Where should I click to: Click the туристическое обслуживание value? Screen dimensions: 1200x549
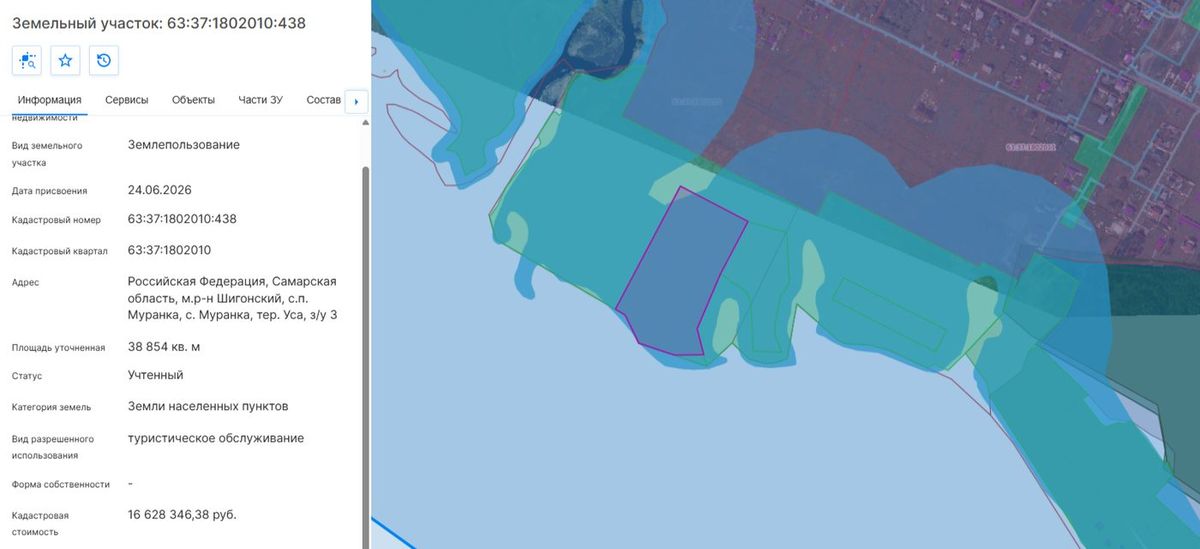point(216,438)
